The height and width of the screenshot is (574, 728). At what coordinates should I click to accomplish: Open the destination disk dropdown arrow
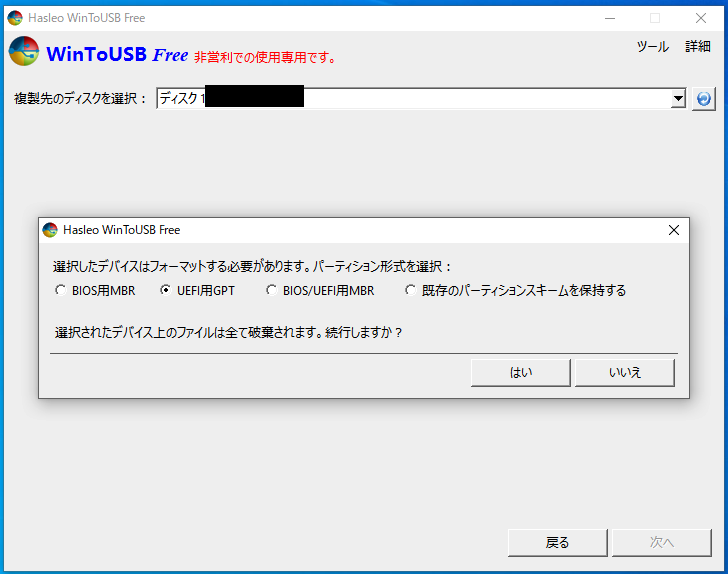click(678, 98)
